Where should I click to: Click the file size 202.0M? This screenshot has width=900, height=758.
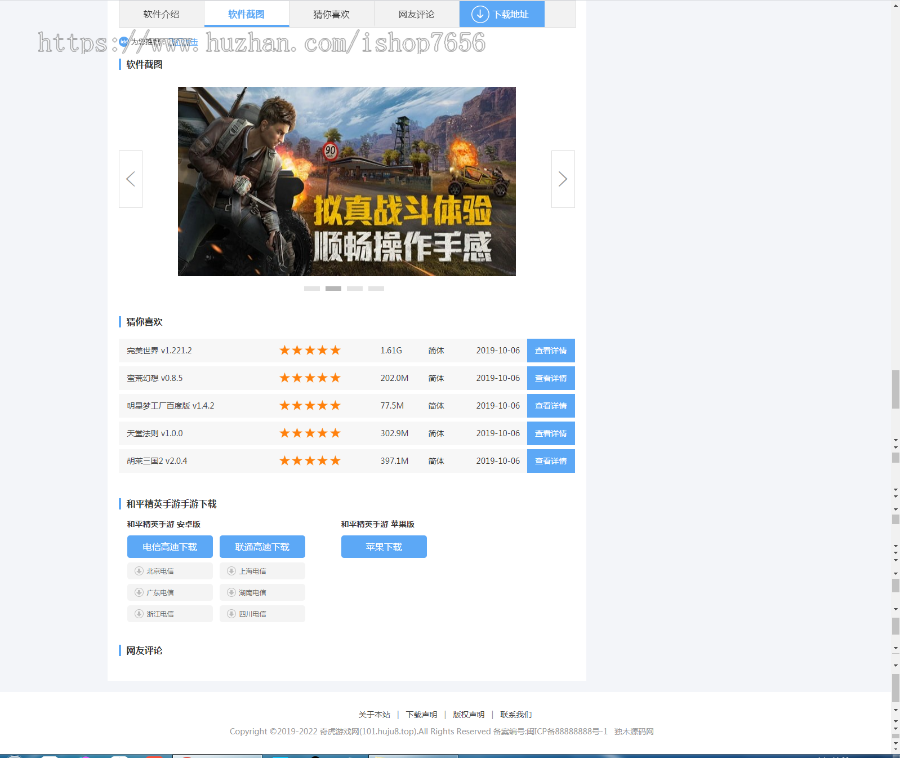click(394, 378)
